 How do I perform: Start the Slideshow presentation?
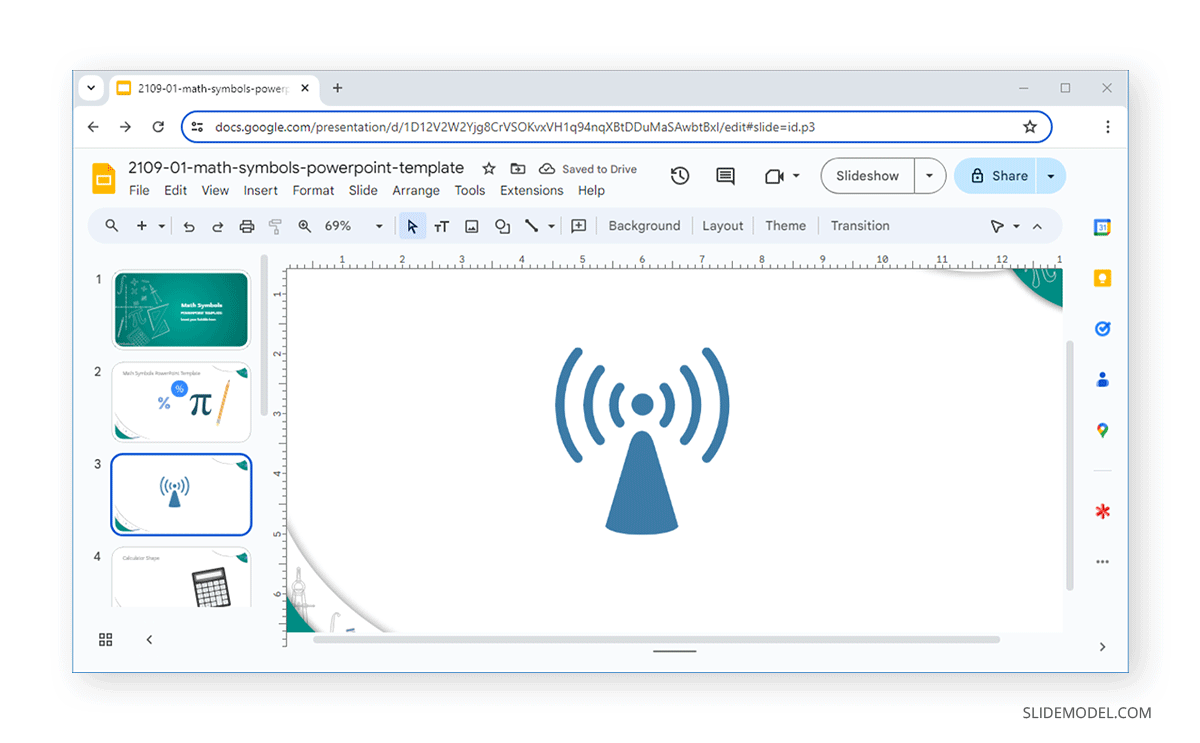[866, 175]
